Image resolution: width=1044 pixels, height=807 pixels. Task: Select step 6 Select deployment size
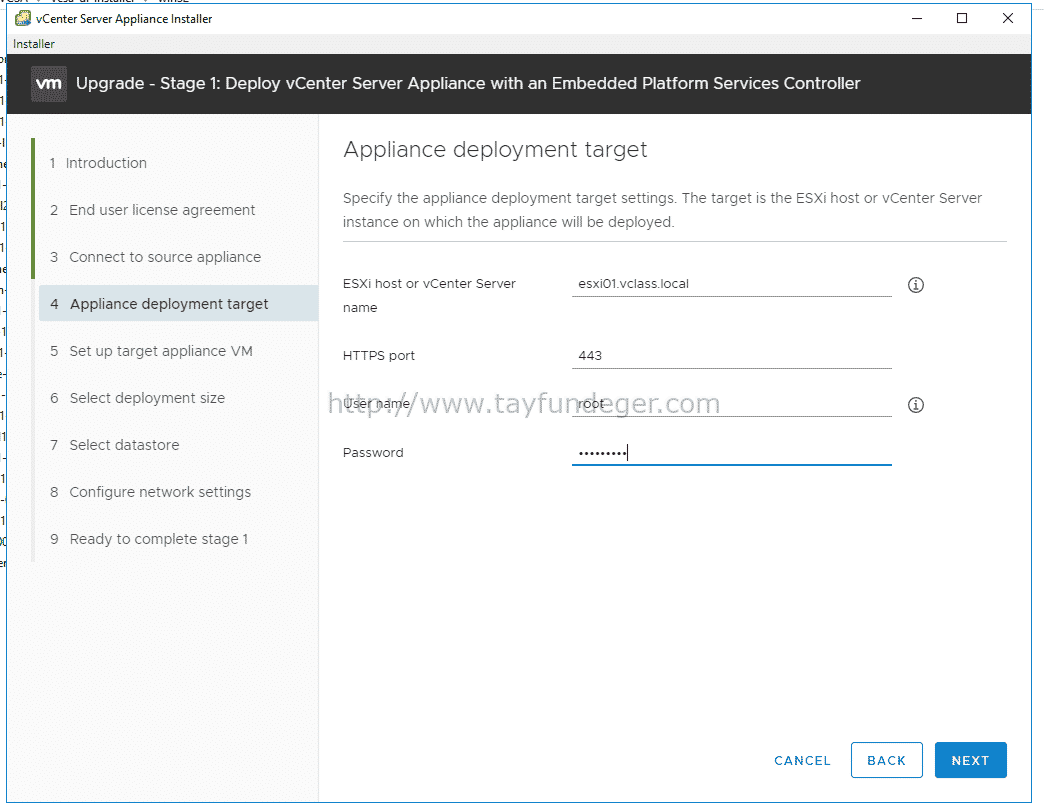[x=138, y=398]
